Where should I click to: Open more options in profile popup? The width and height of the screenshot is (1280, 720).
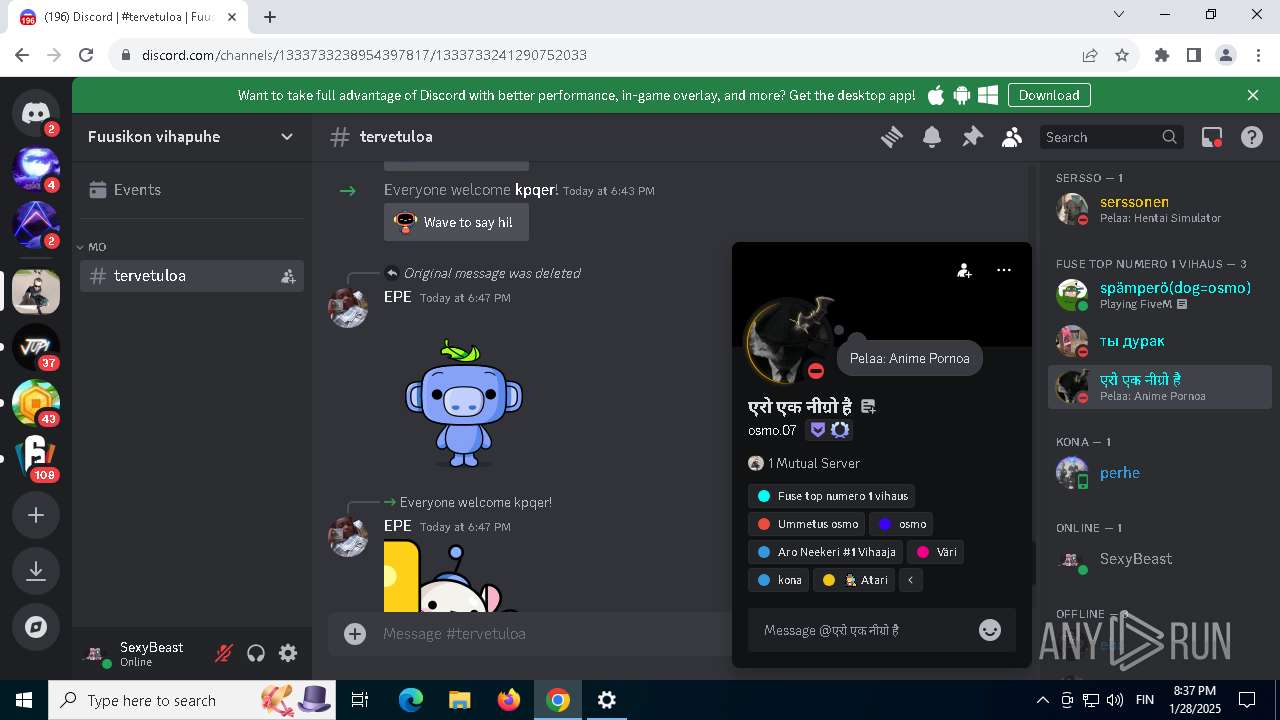pos(1004,270)
